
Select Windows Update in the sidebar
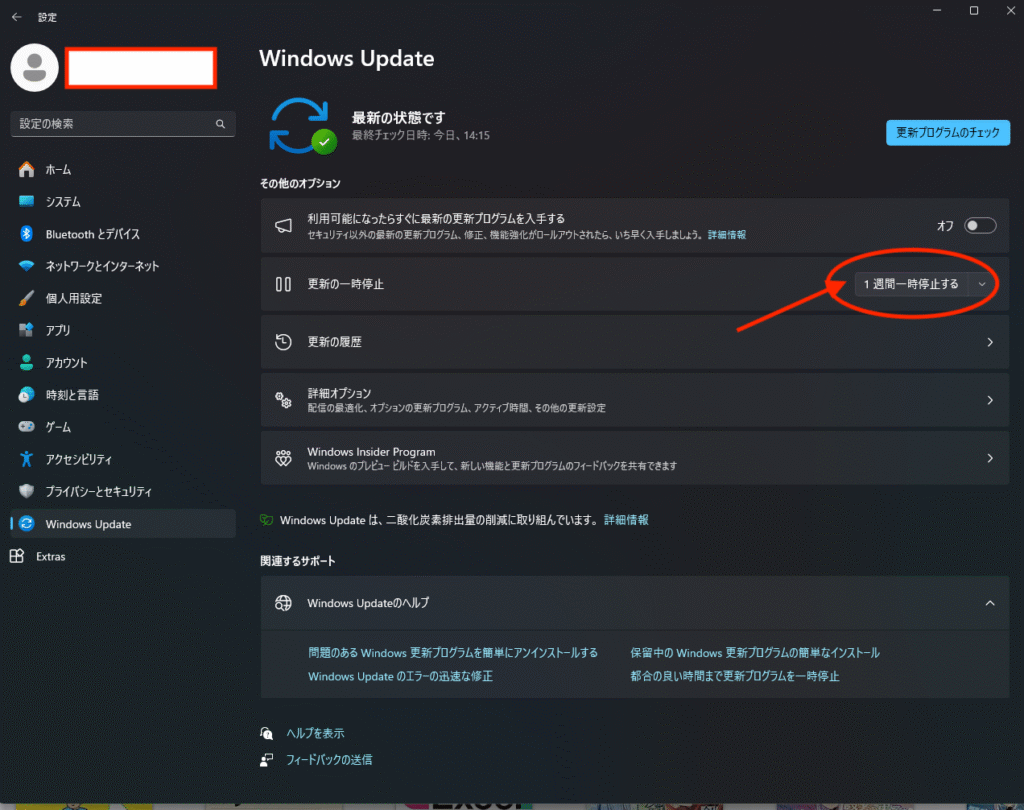(x=123, y=524)
